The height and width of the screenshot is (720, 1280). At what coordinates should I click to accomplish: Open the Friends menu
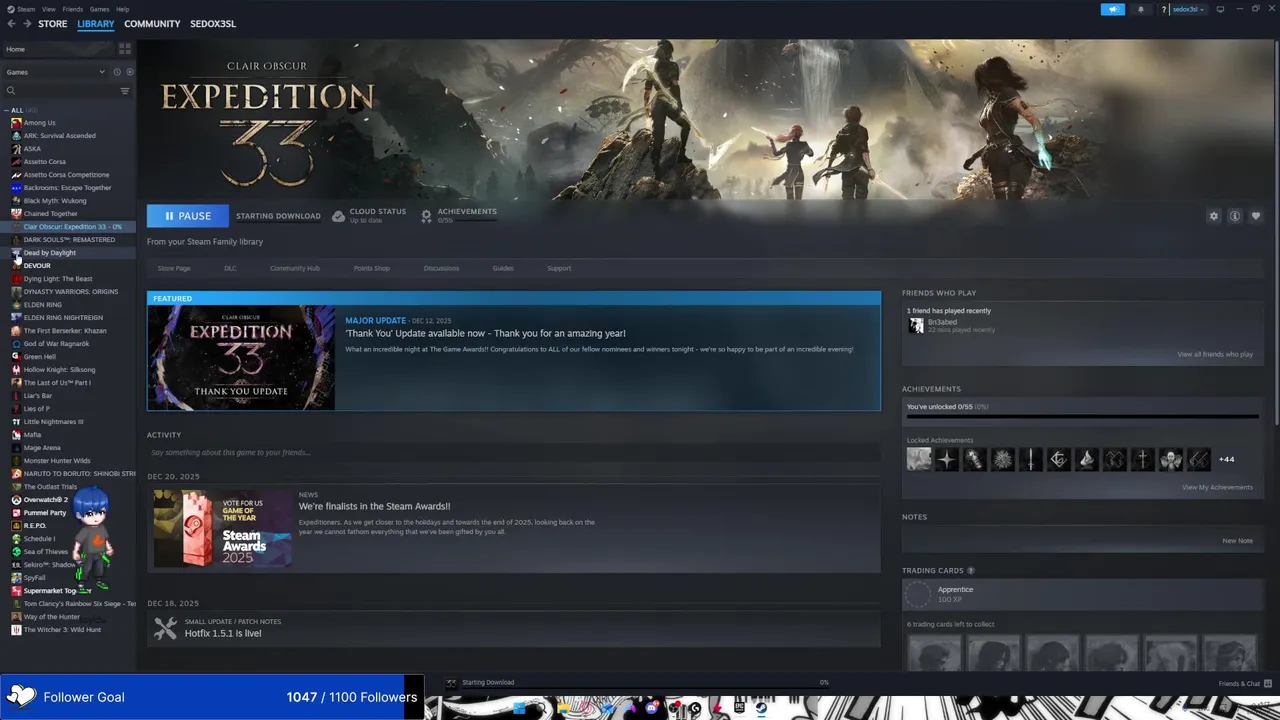pos(73,9)
